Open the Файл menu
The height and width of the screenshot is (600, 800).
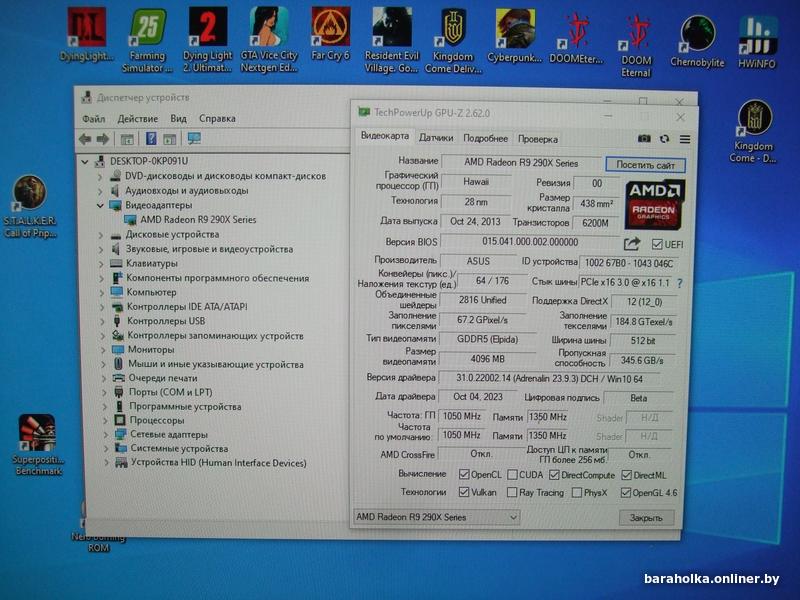point(94,119)
